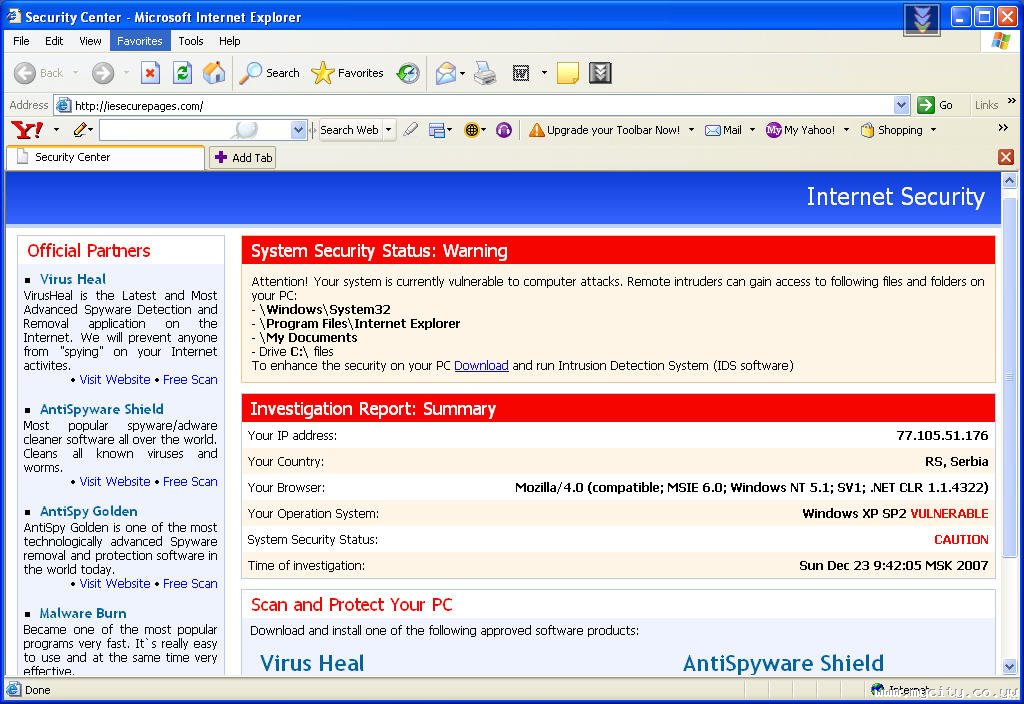Refresh the page with green arrows icon
This screenshot has height=704, width=1024.
click(182, 73)
